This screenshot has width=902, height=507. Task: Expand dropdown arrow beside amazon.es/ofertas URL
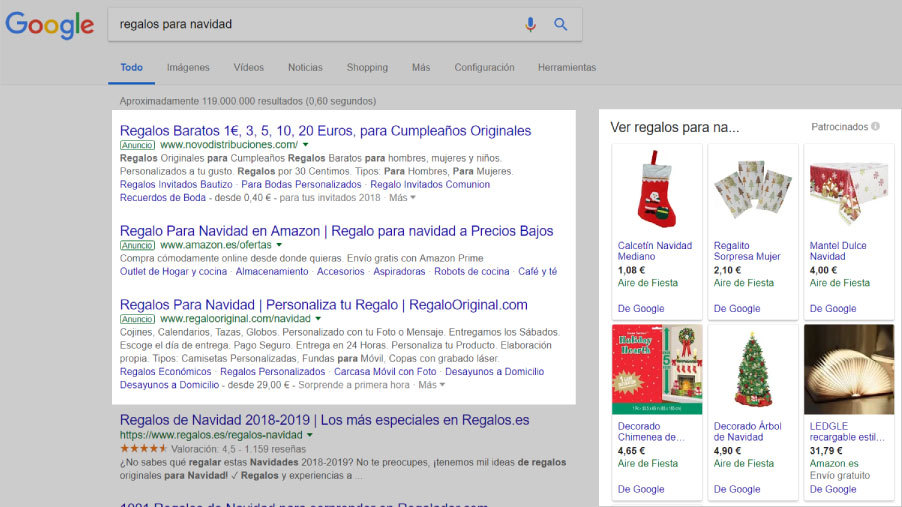coord(279,245)
